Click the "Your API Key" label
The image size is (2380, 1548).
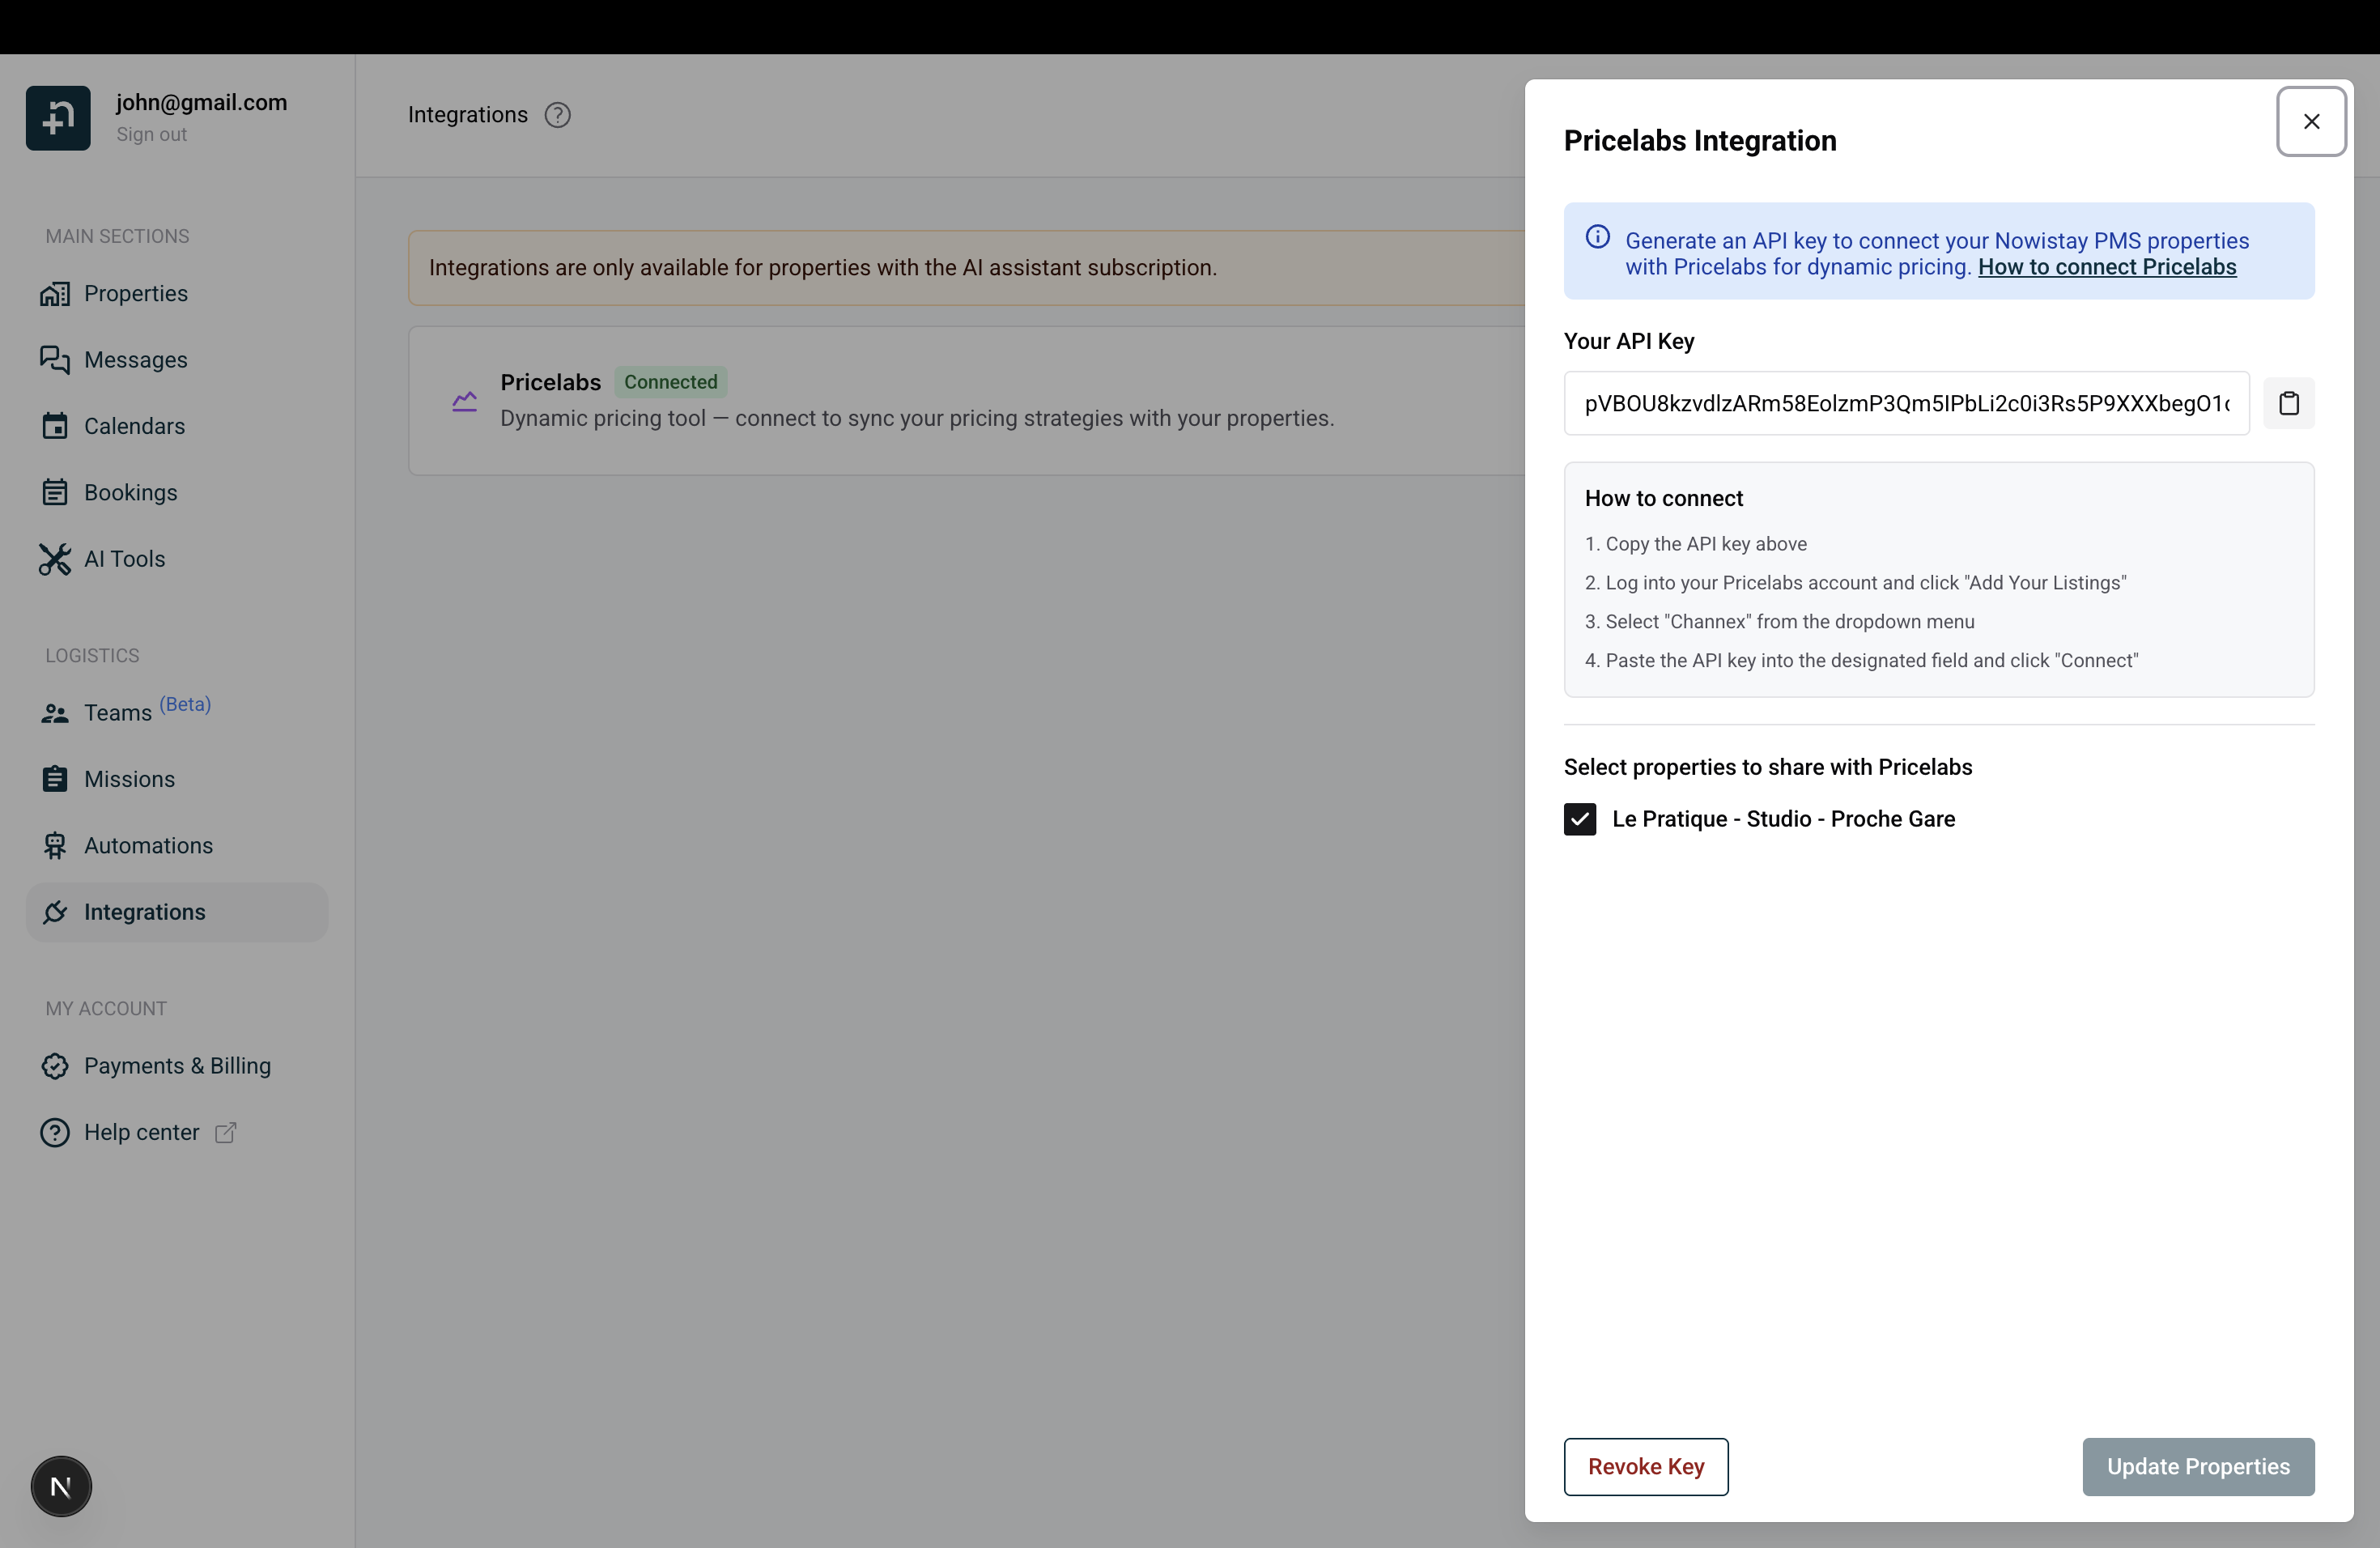click(1629, 341)
